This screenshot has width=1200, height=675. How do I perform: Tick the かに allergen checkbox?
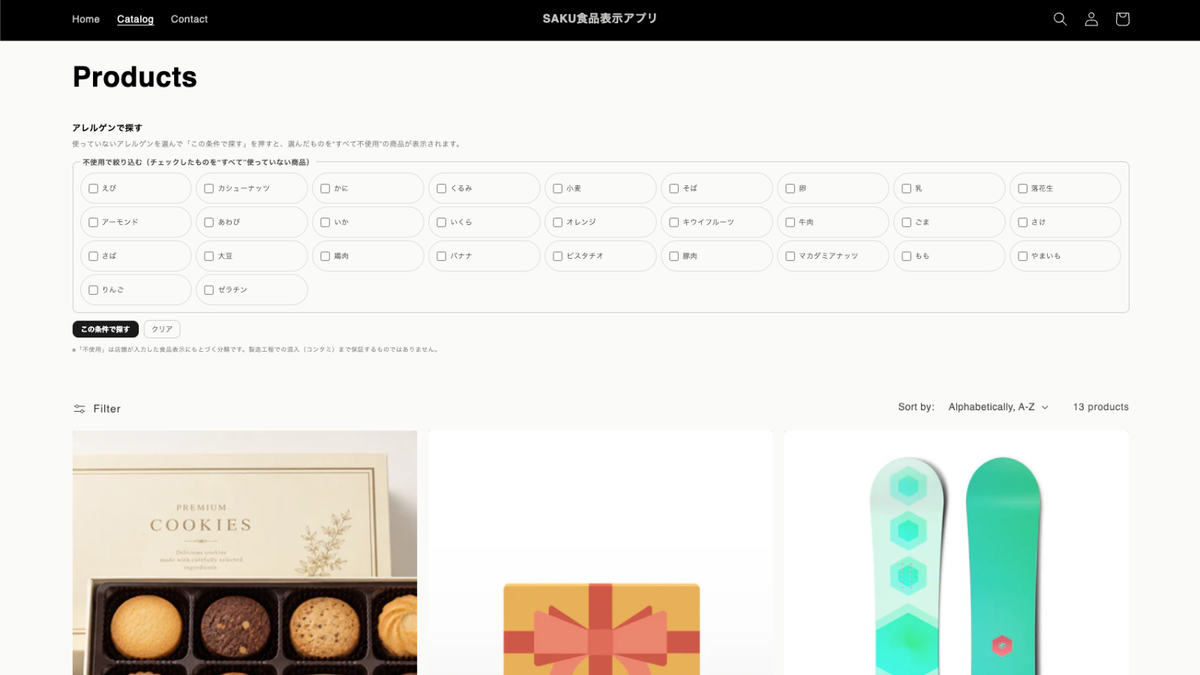325,188
